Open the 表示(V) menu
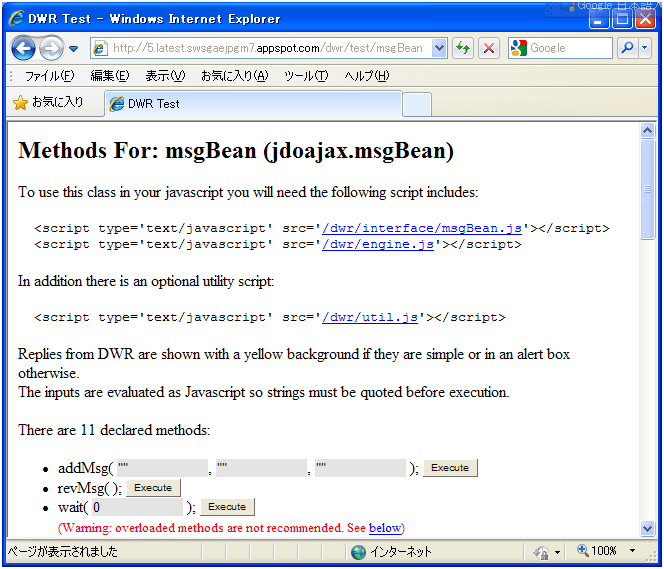This screenshot has height=569, width=664. [x=165, y=76]
